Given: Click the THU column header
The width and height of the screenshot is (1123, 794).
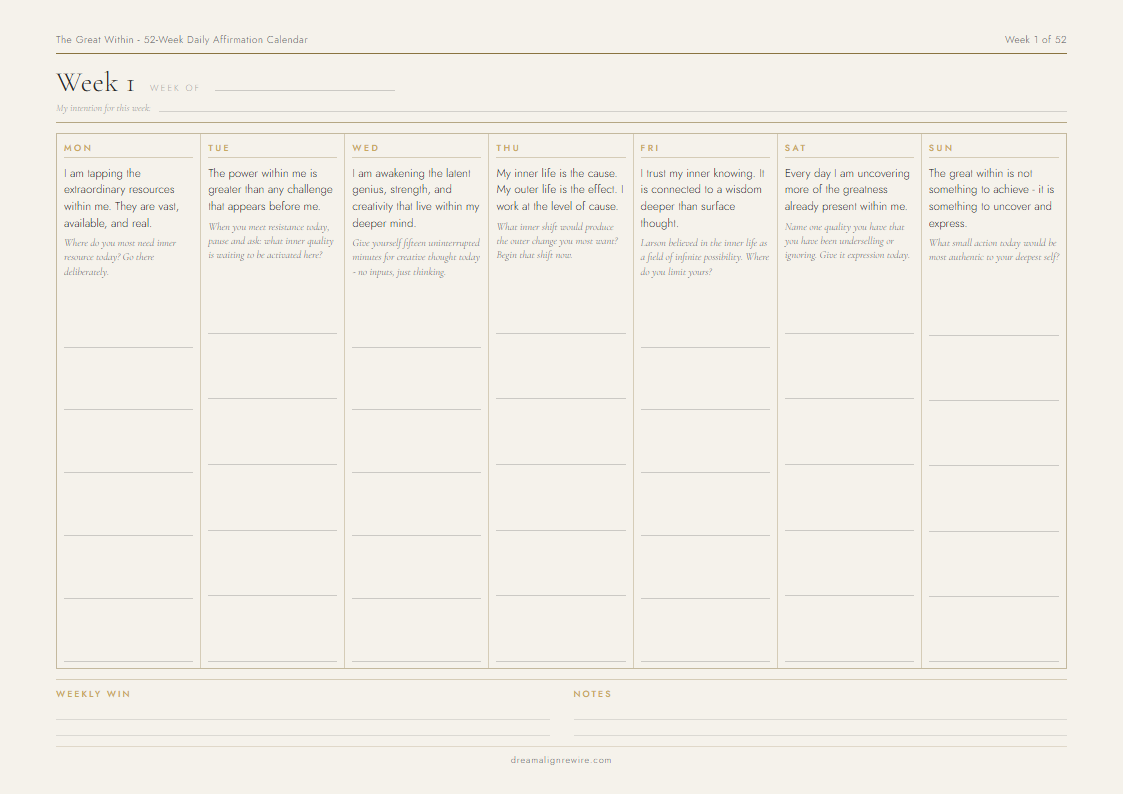Looking at the screenshot, I should (x=508, y=147).
